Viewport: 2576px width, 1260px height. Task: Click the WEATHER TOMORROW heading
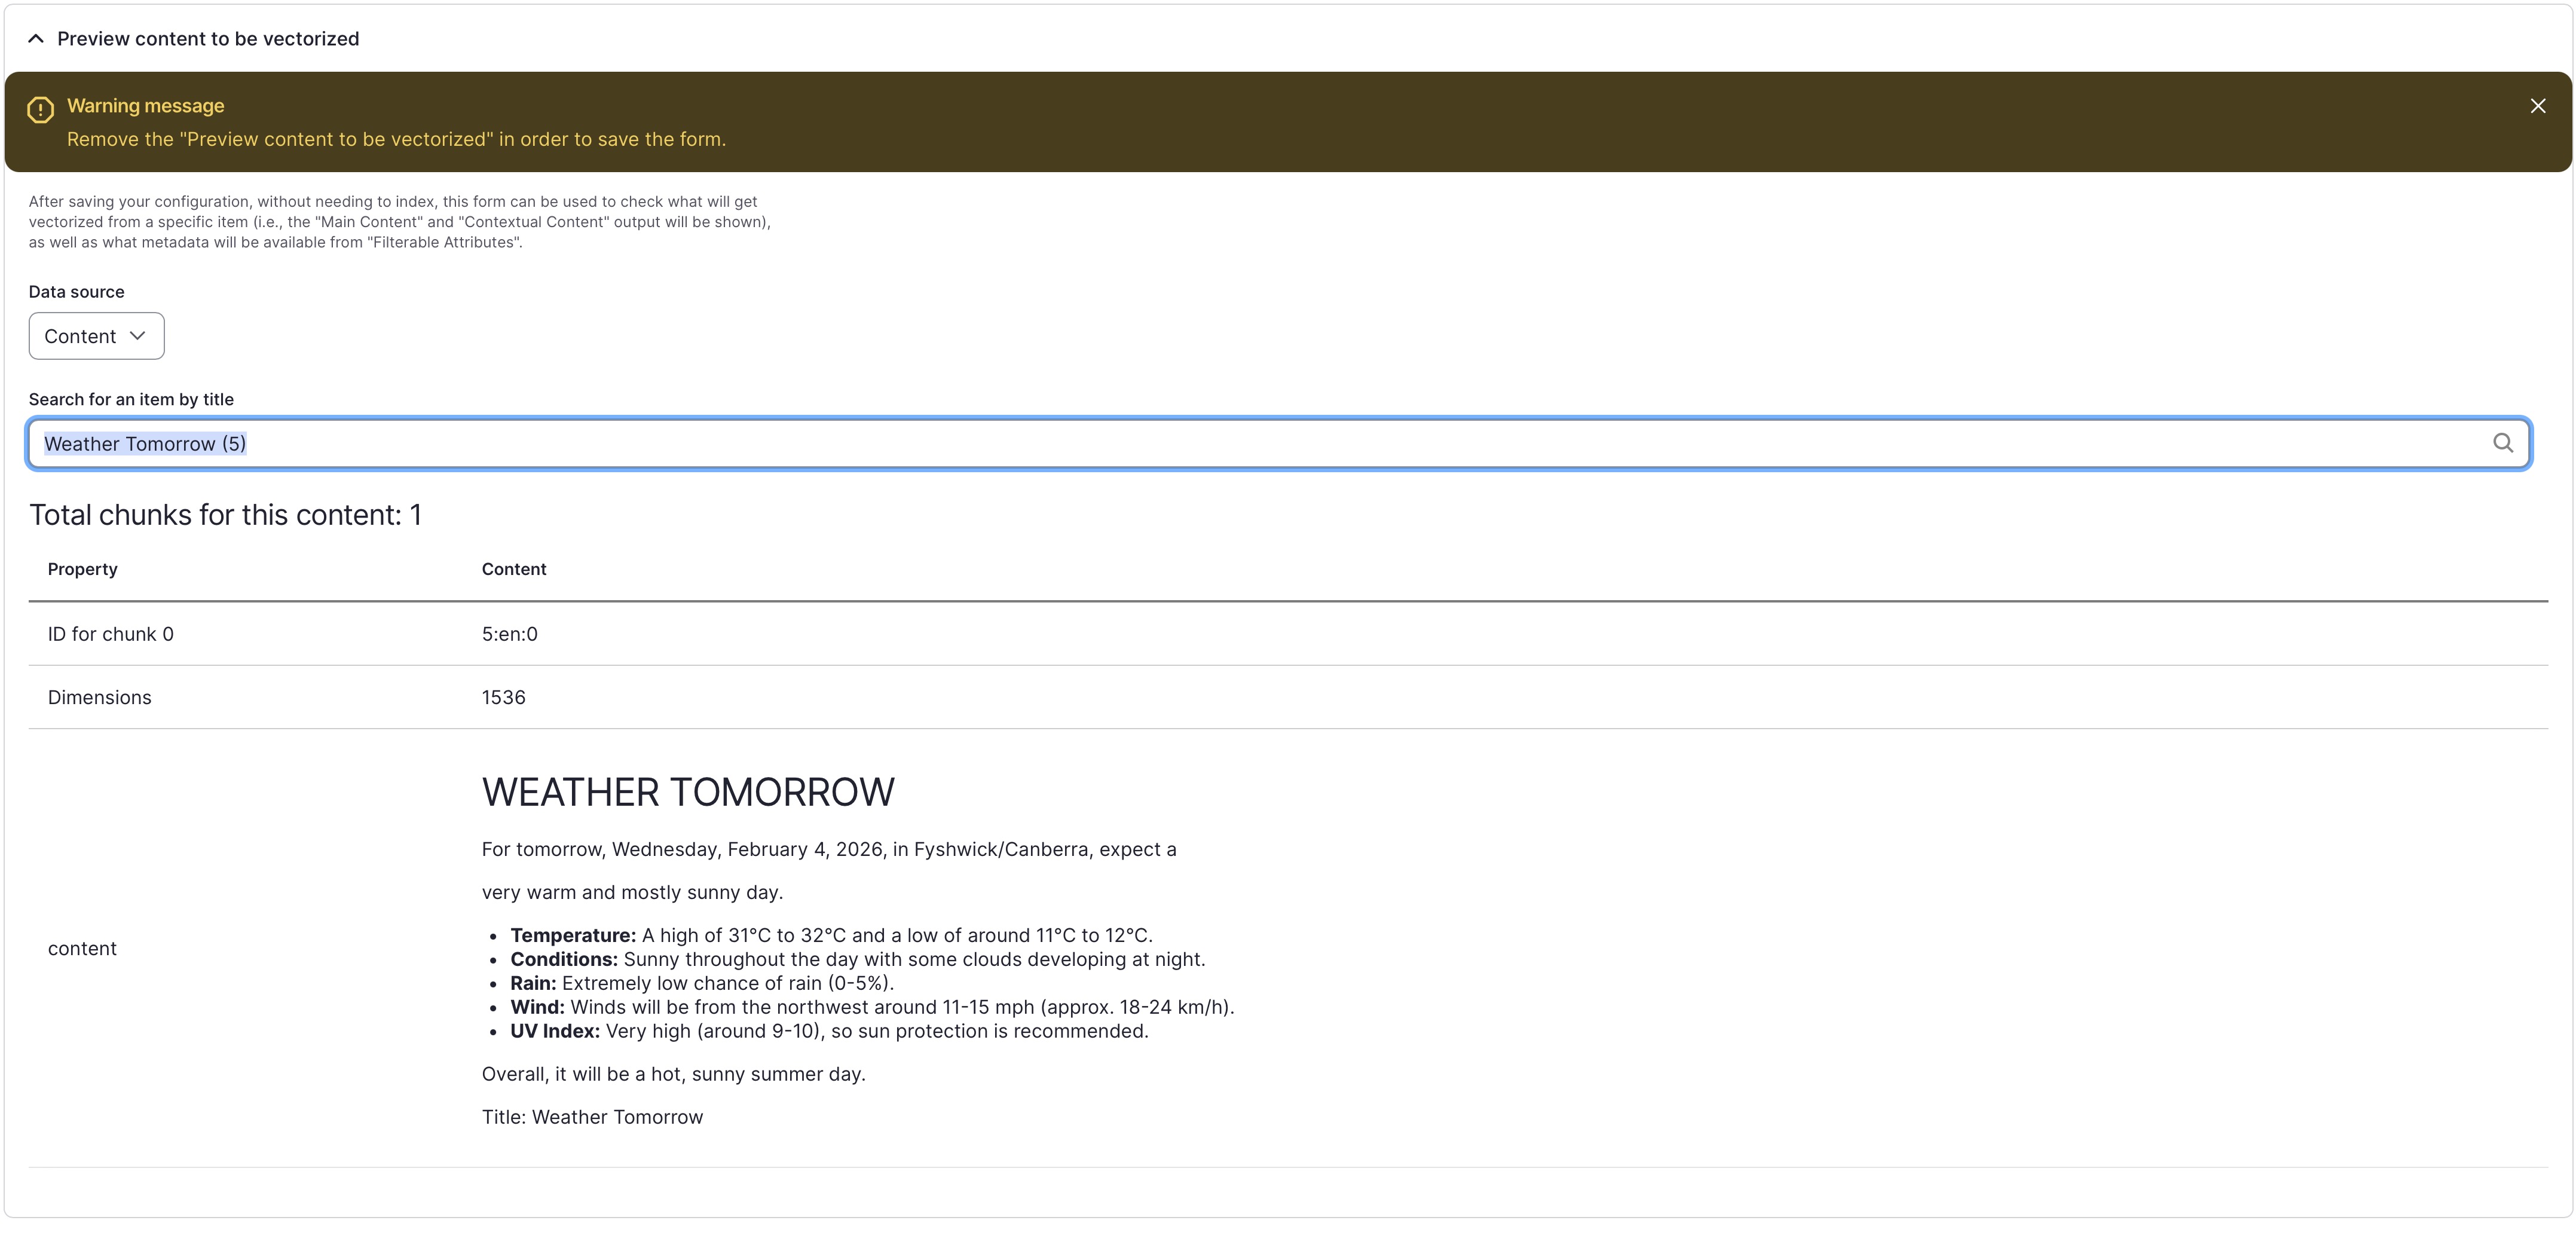(x=688, y=792)
